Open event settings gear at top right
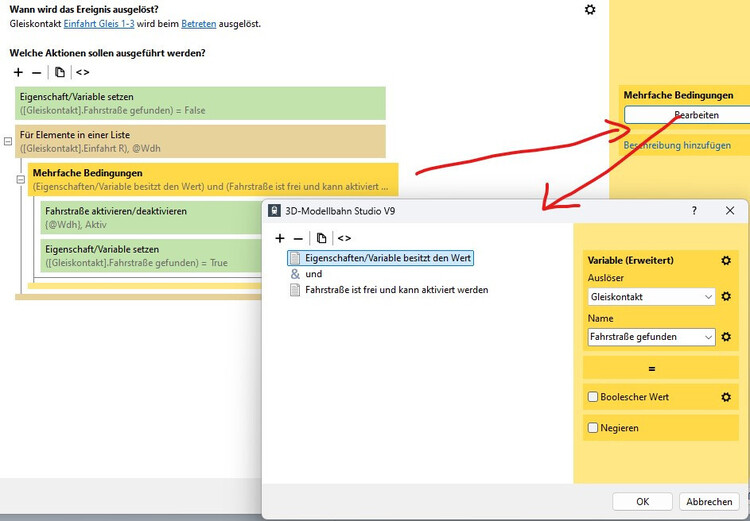750x521 pixels. [x=590, y=9]
